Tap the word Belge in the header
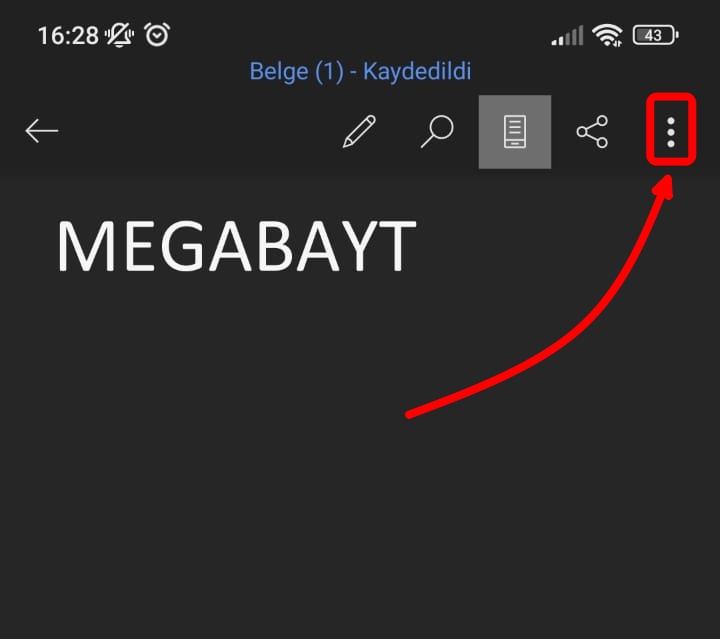The width and height of the screenshot is (720, 639). coord(279,72)
